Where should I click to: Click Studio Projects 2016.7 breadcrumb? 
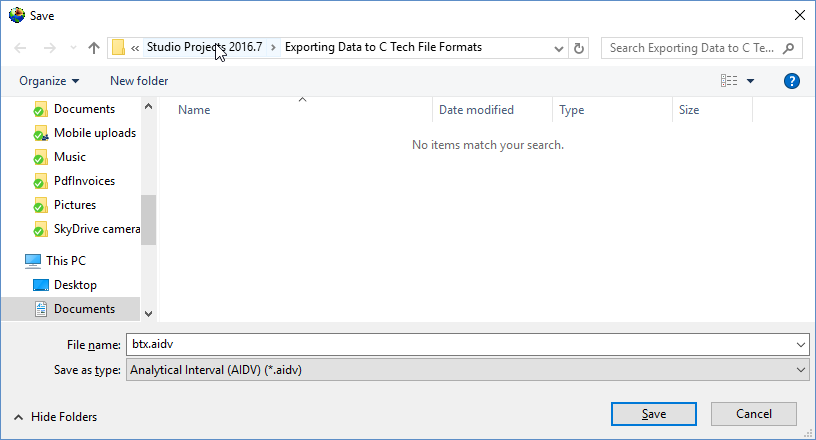click(204, 48)
